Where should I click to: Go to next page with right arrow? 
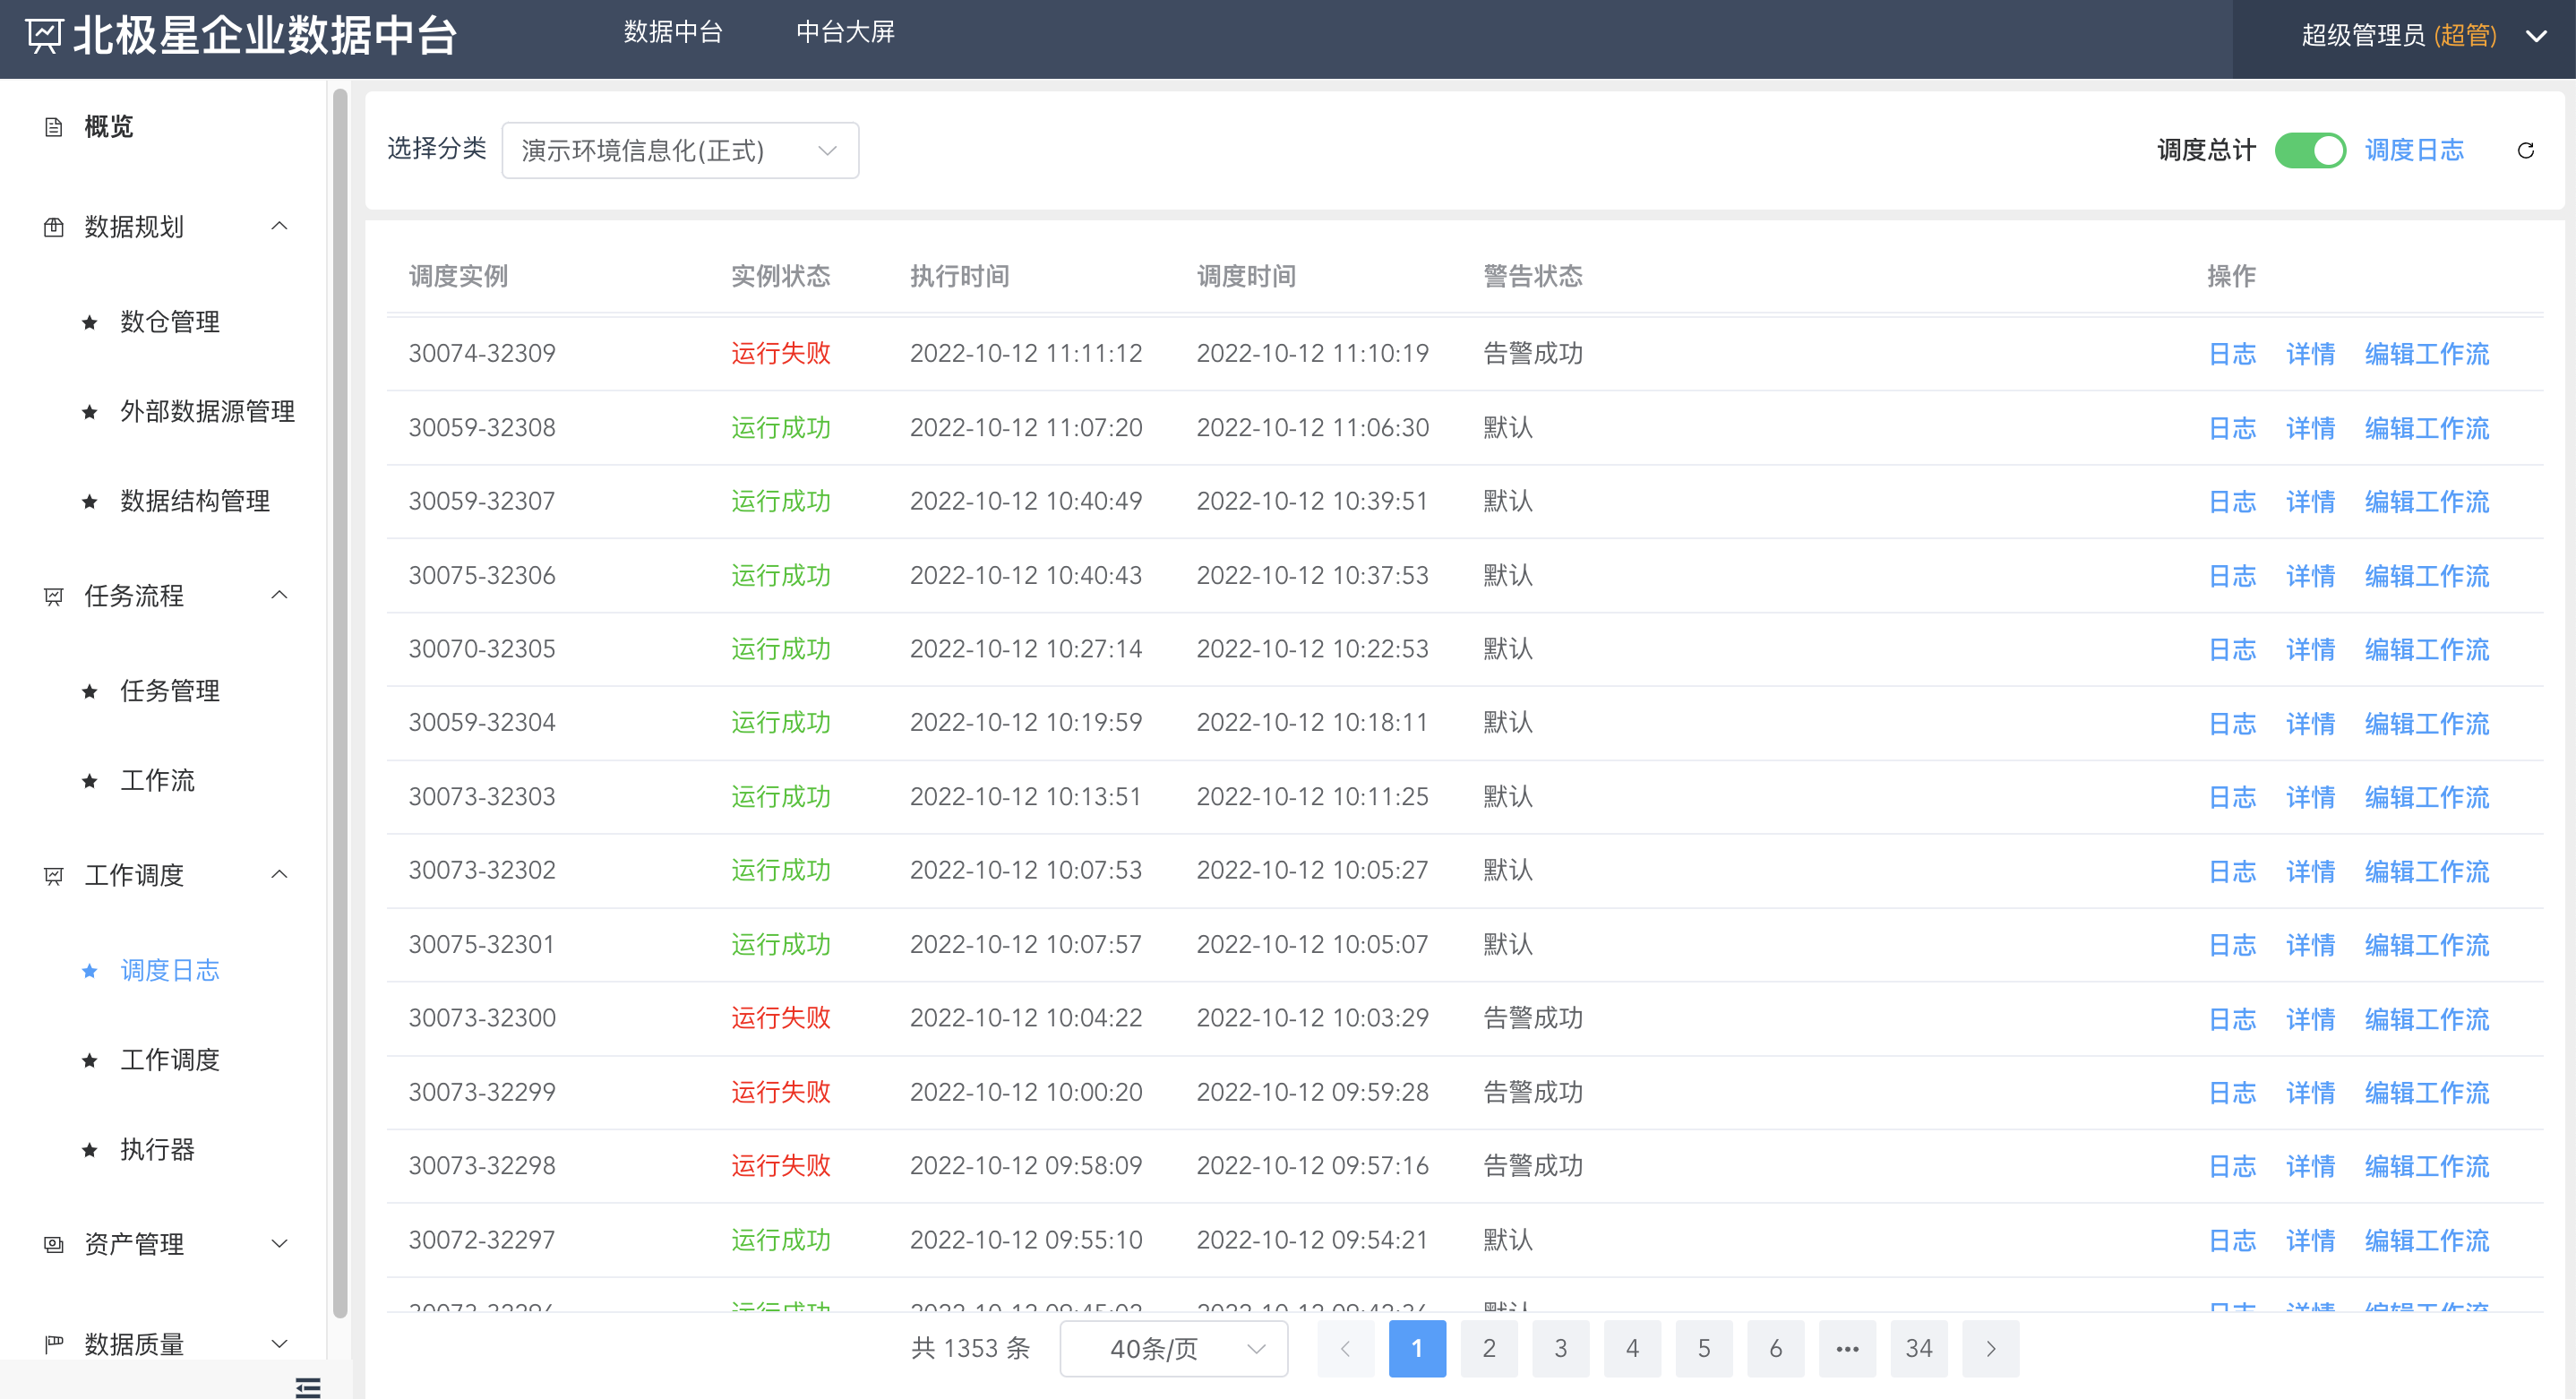pos(1990,1348)
